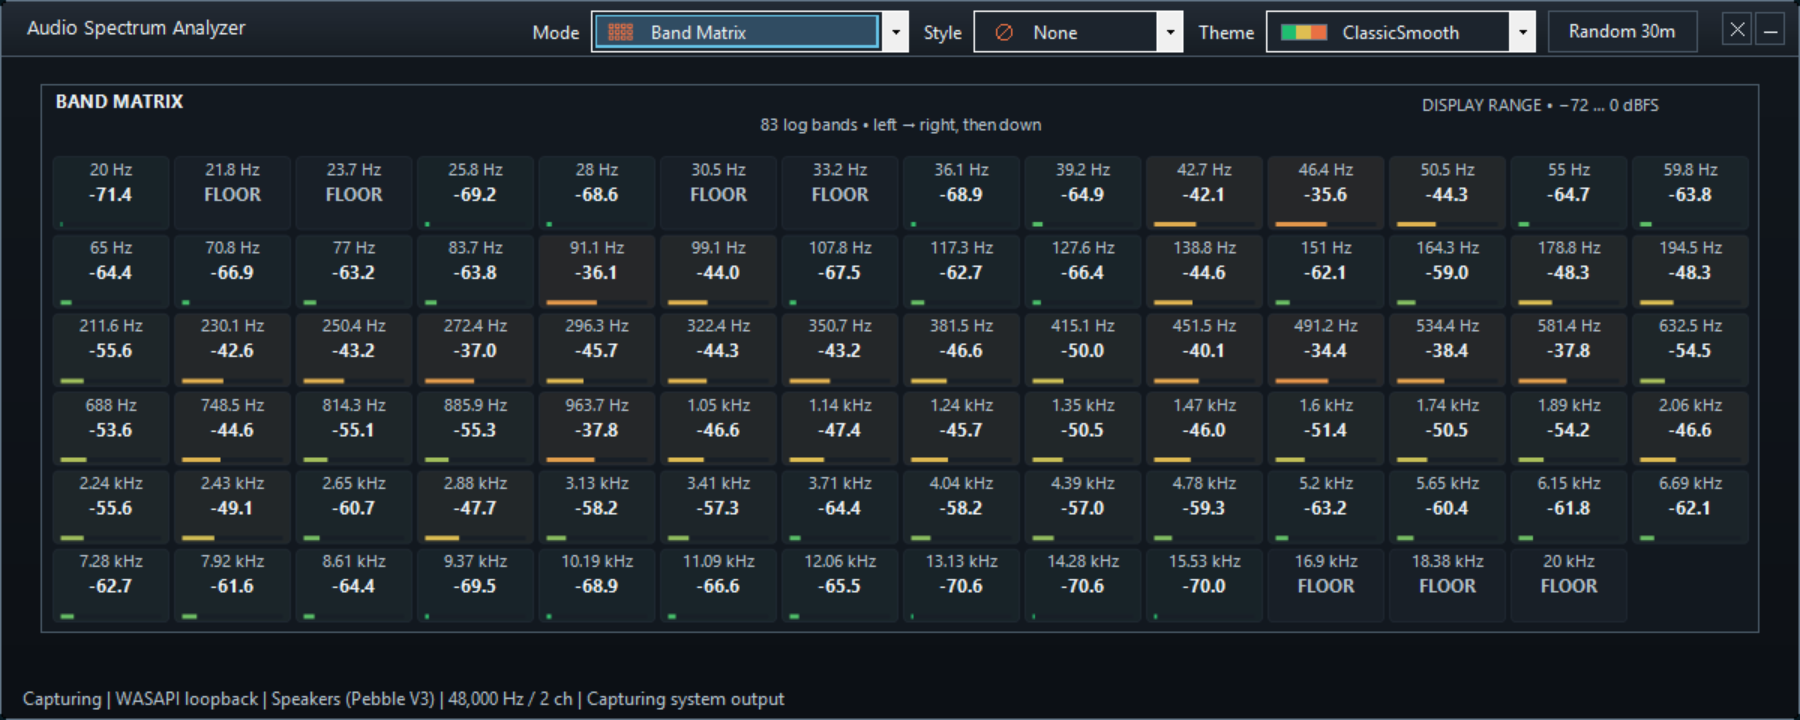This screenshot has height=720, width=1800.
Task: Pick the "42.7 Hz" band cell
Action: point(1204,193)
